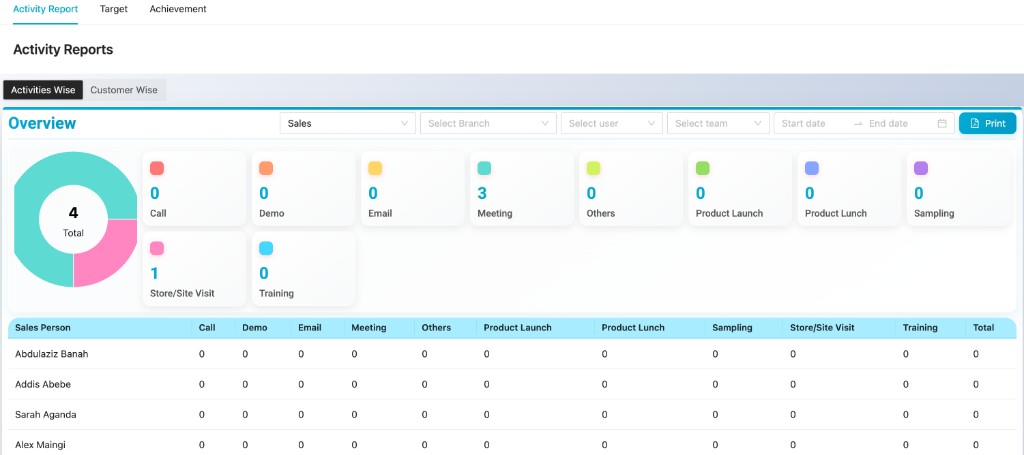Click the Print button
Viewport: 1024px width, 455px height.
(x=987, y=123)
